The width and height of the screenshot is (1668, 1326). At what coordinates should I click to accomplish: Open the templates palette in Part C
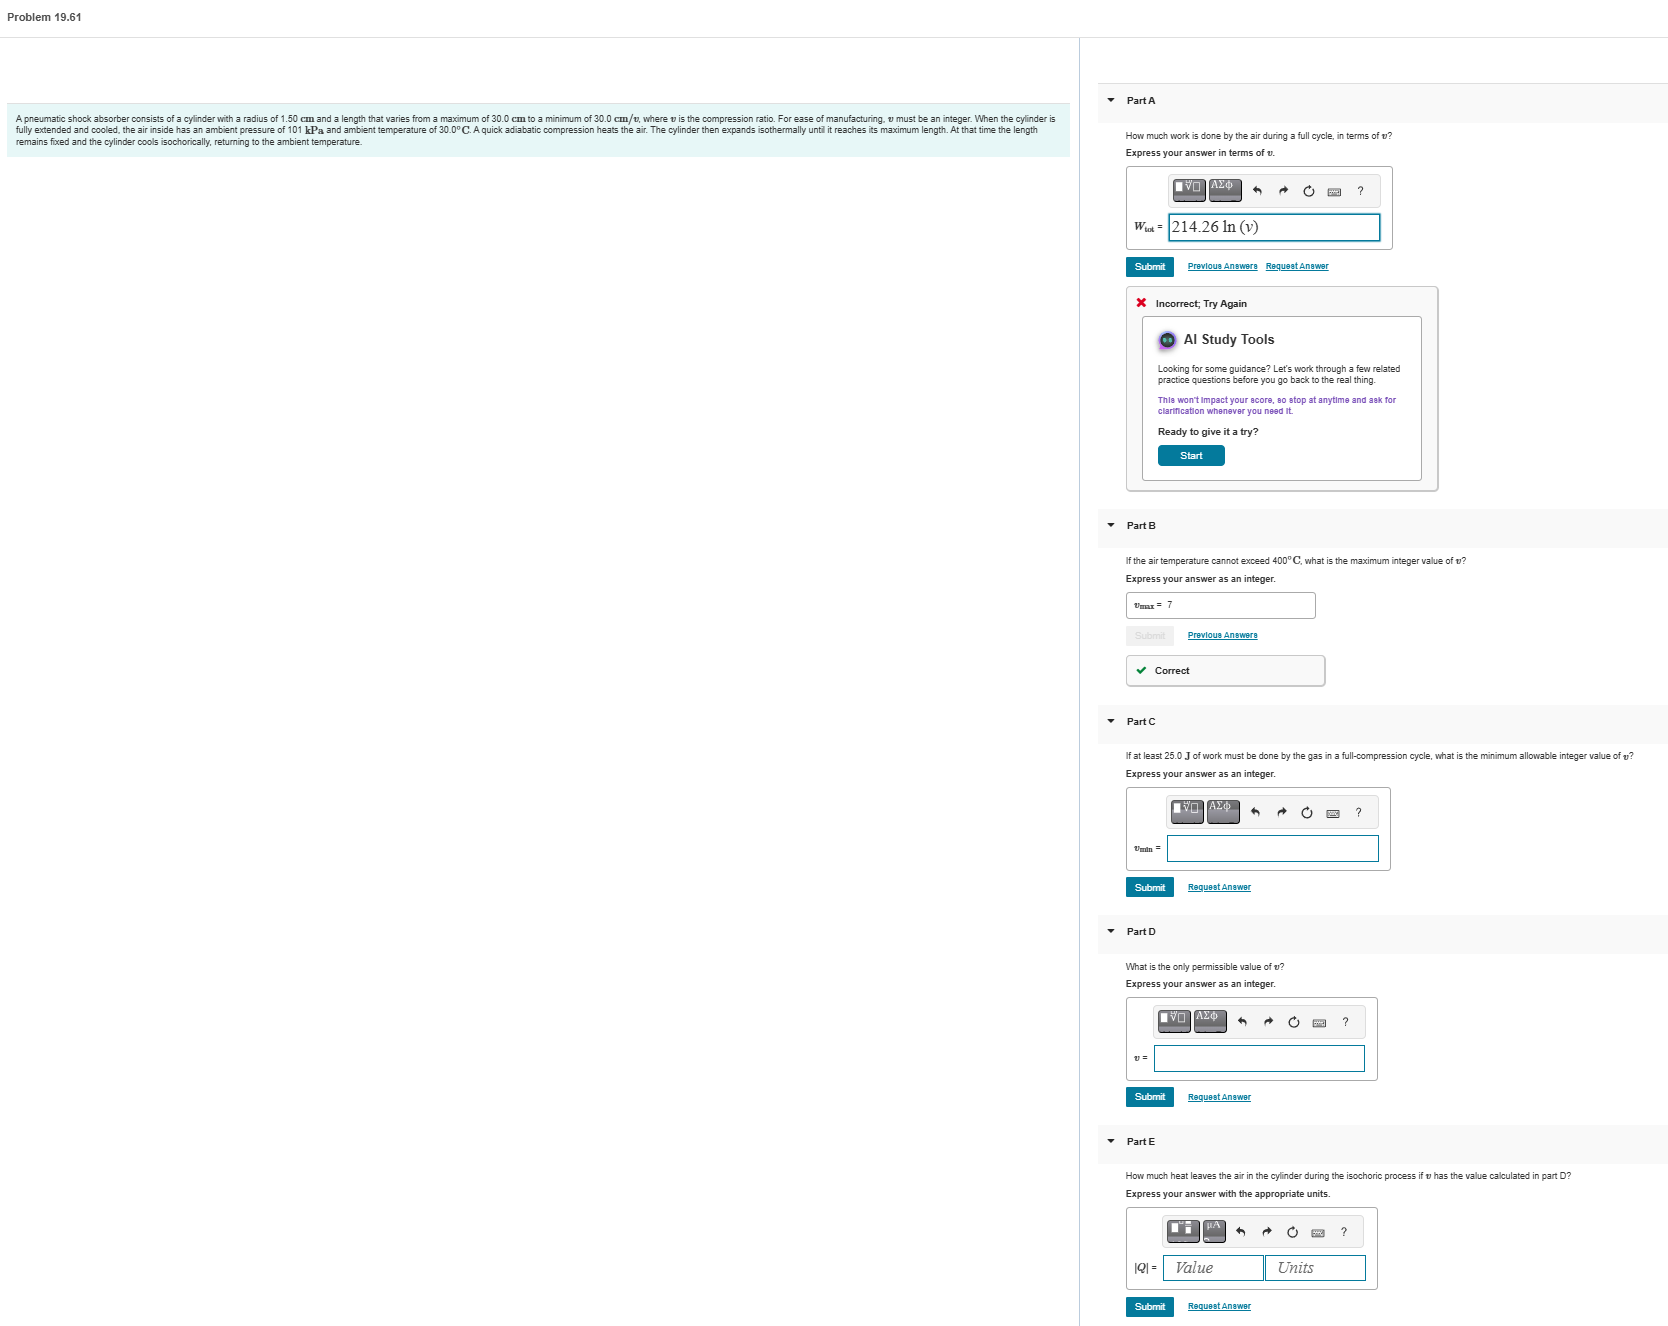pos(1187,811)
